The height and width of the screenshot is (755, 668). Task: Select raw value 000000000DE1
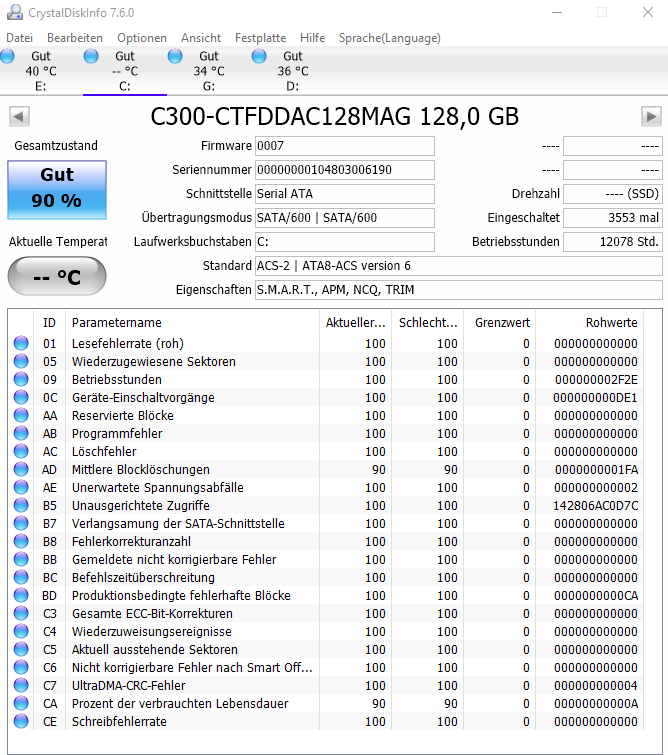coord(595,398)
